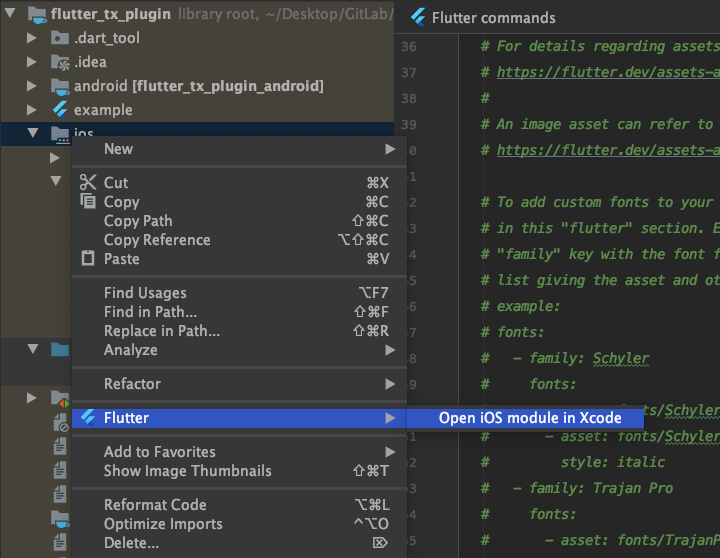This screenshot has width=720, height=558.
Task: Open the New submenu arrow
Action: [390, 149]
